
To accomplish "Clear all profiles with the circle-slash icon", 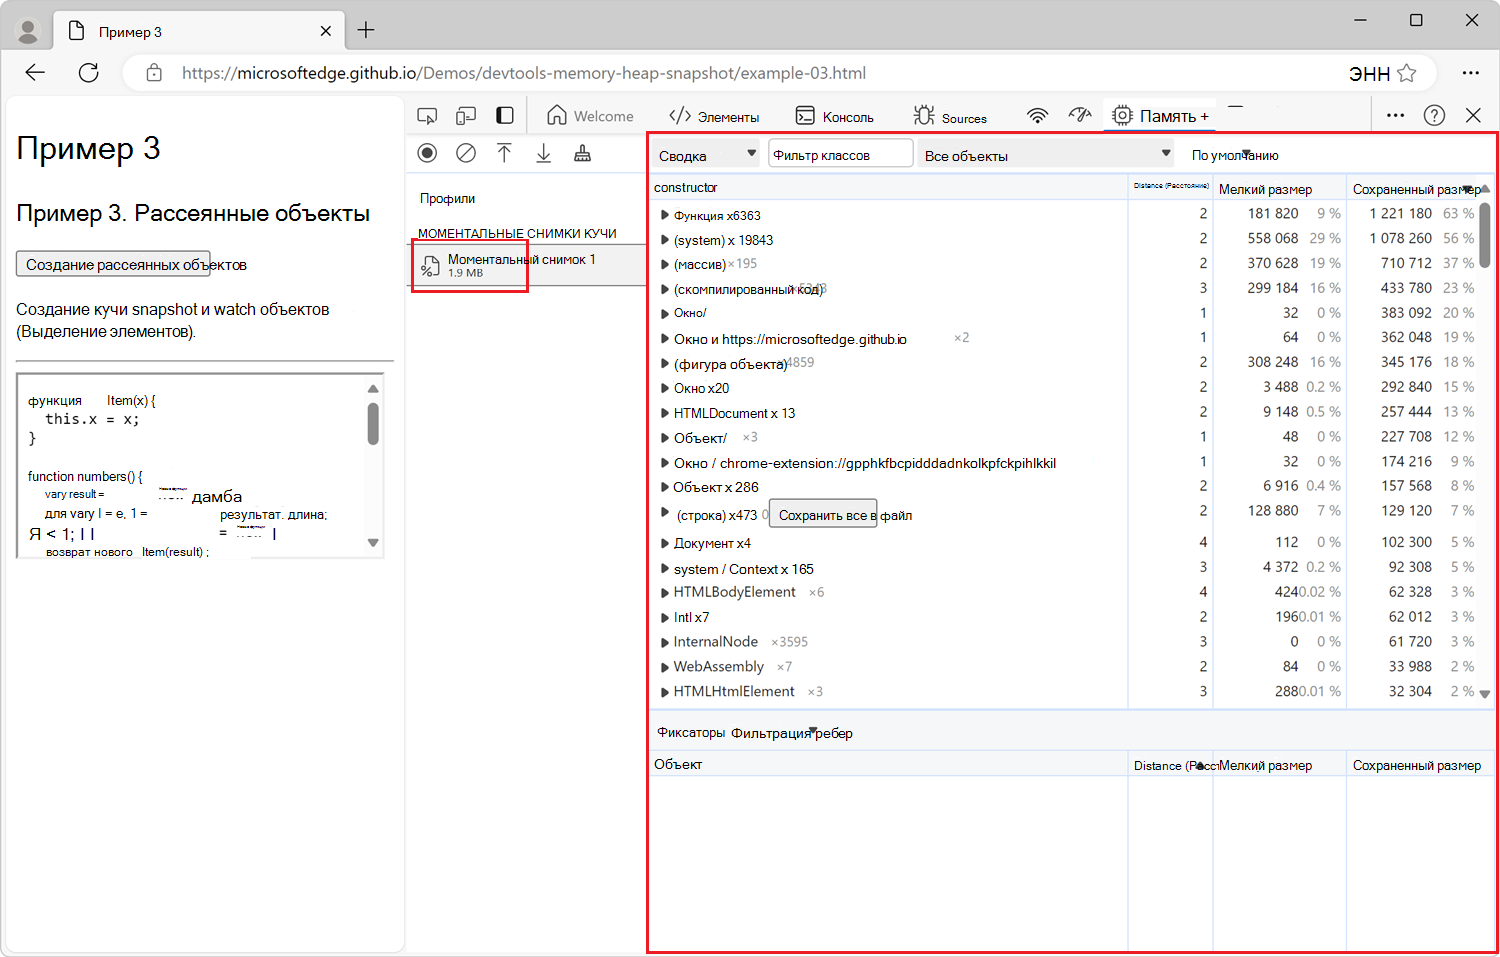I will point(466,153).
